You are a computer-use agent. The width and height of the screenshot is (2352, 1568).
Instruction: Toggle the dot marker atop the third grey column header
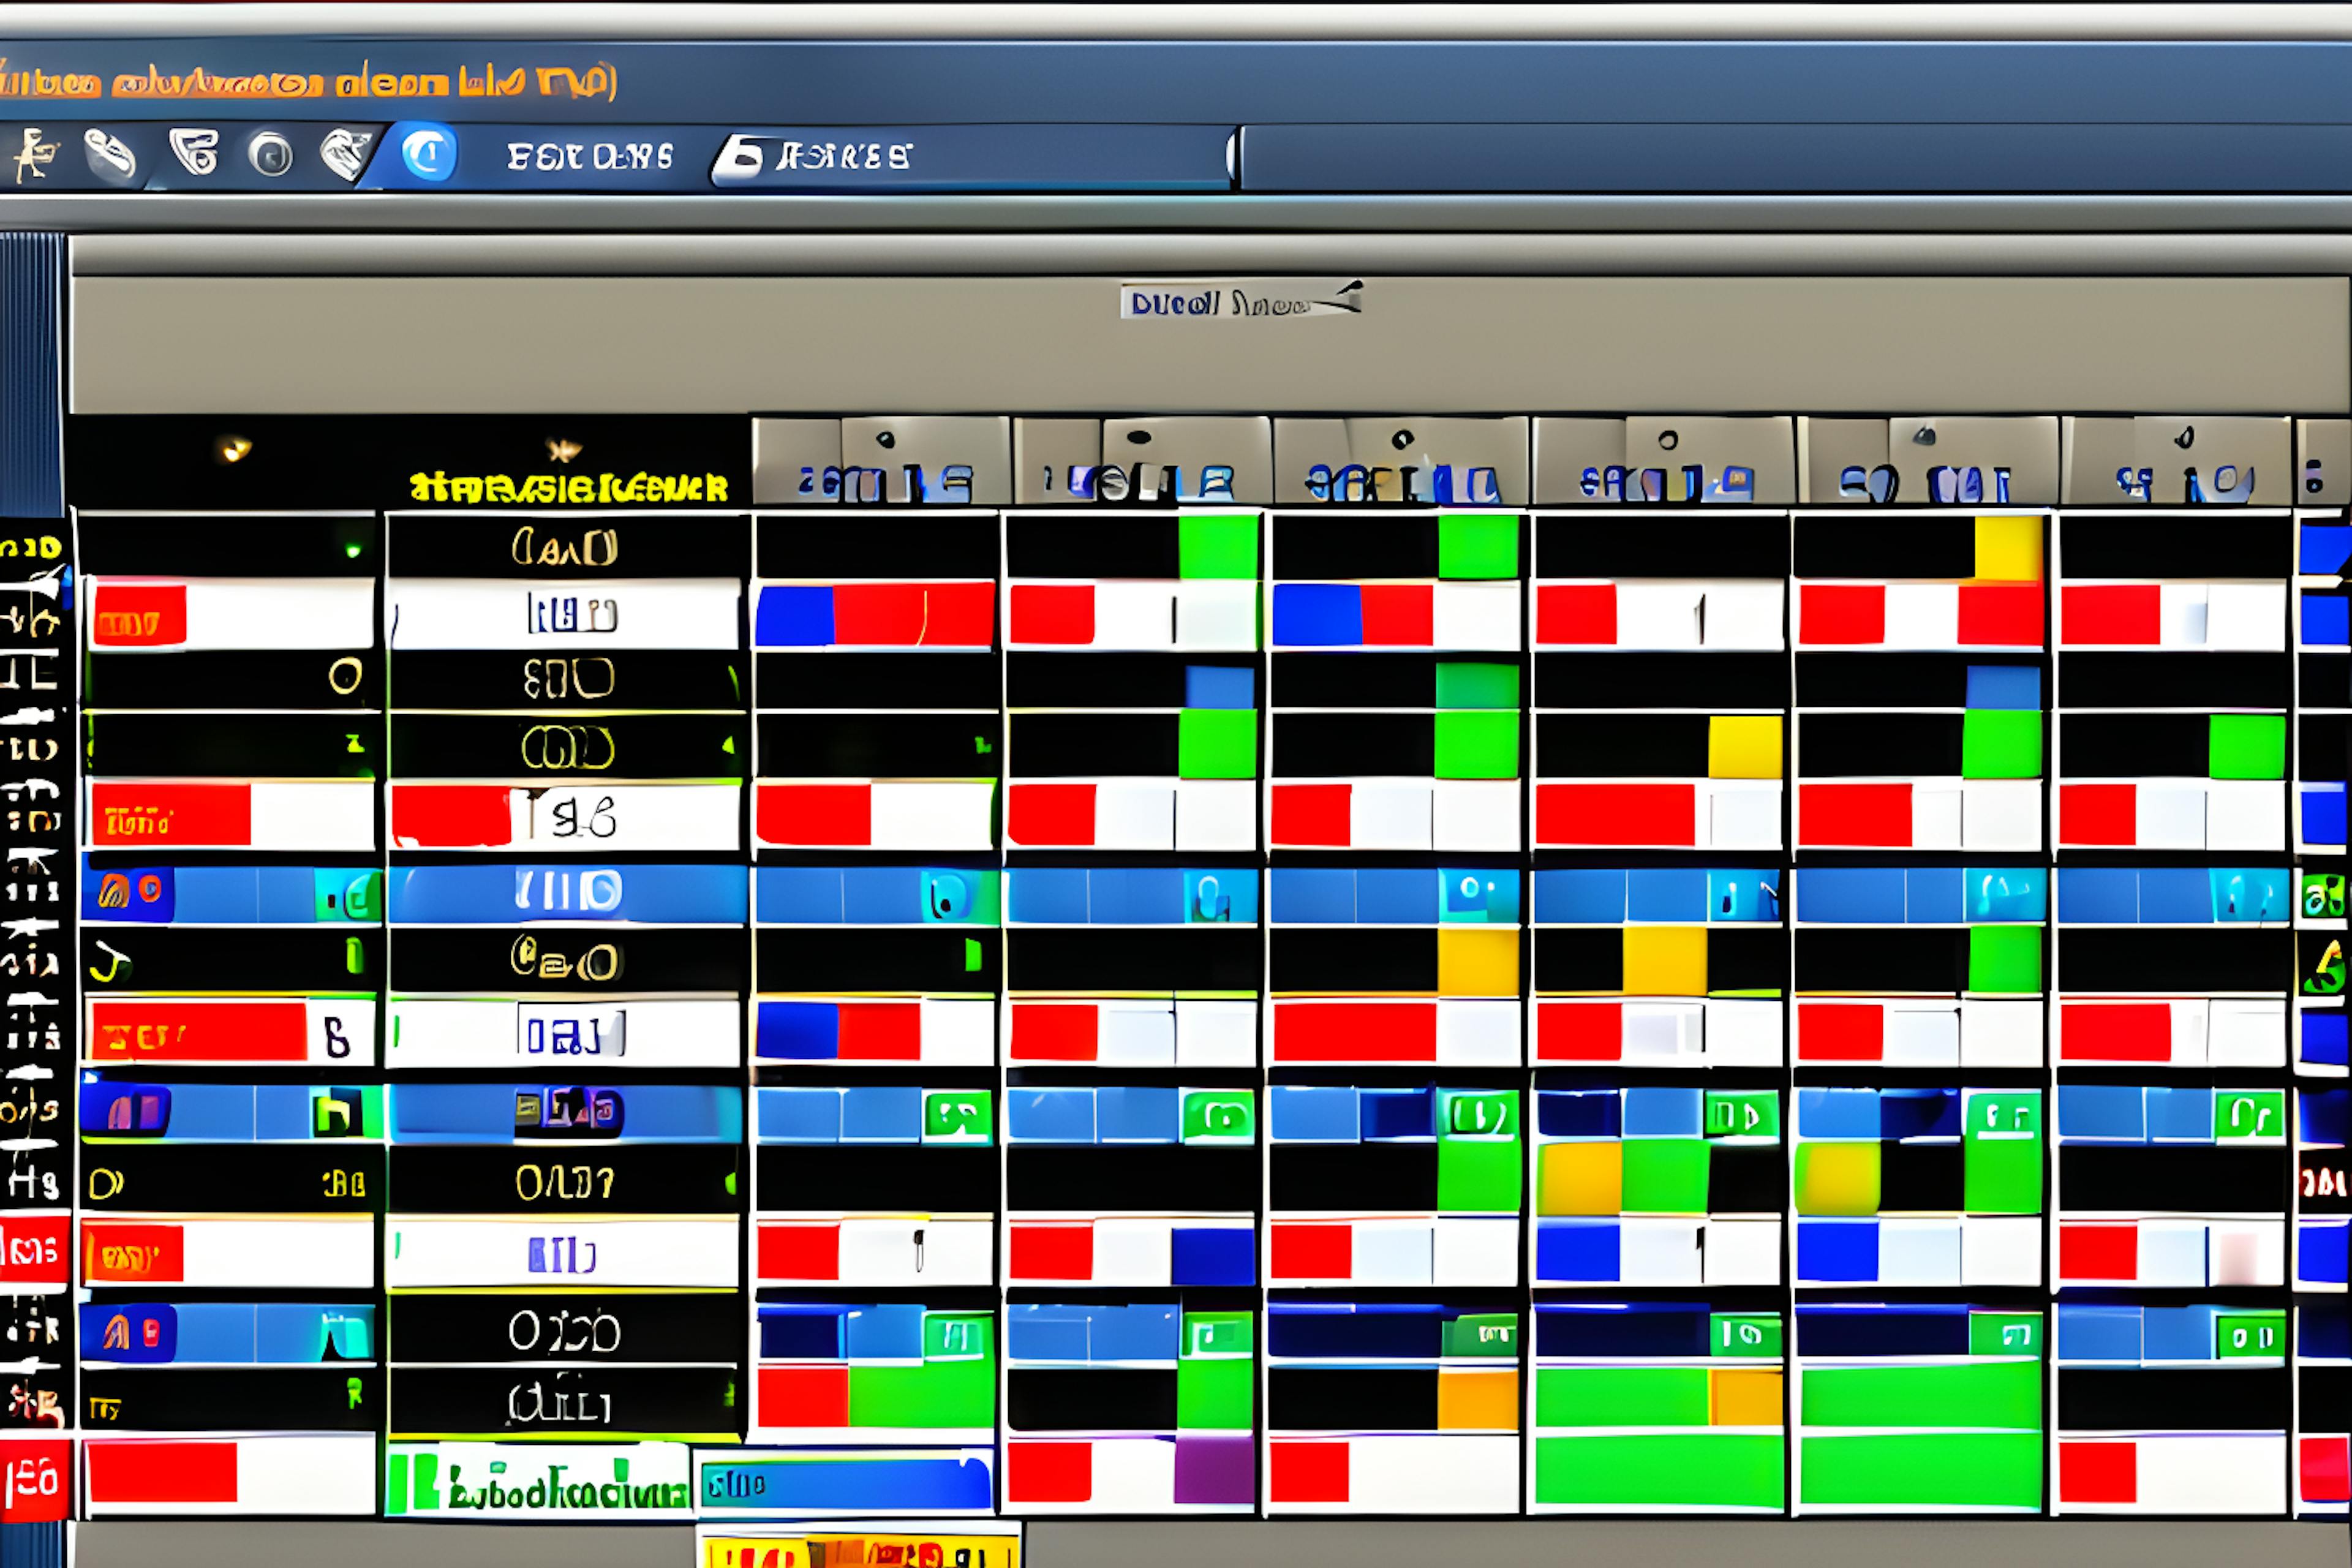(x=1402, y=439)
